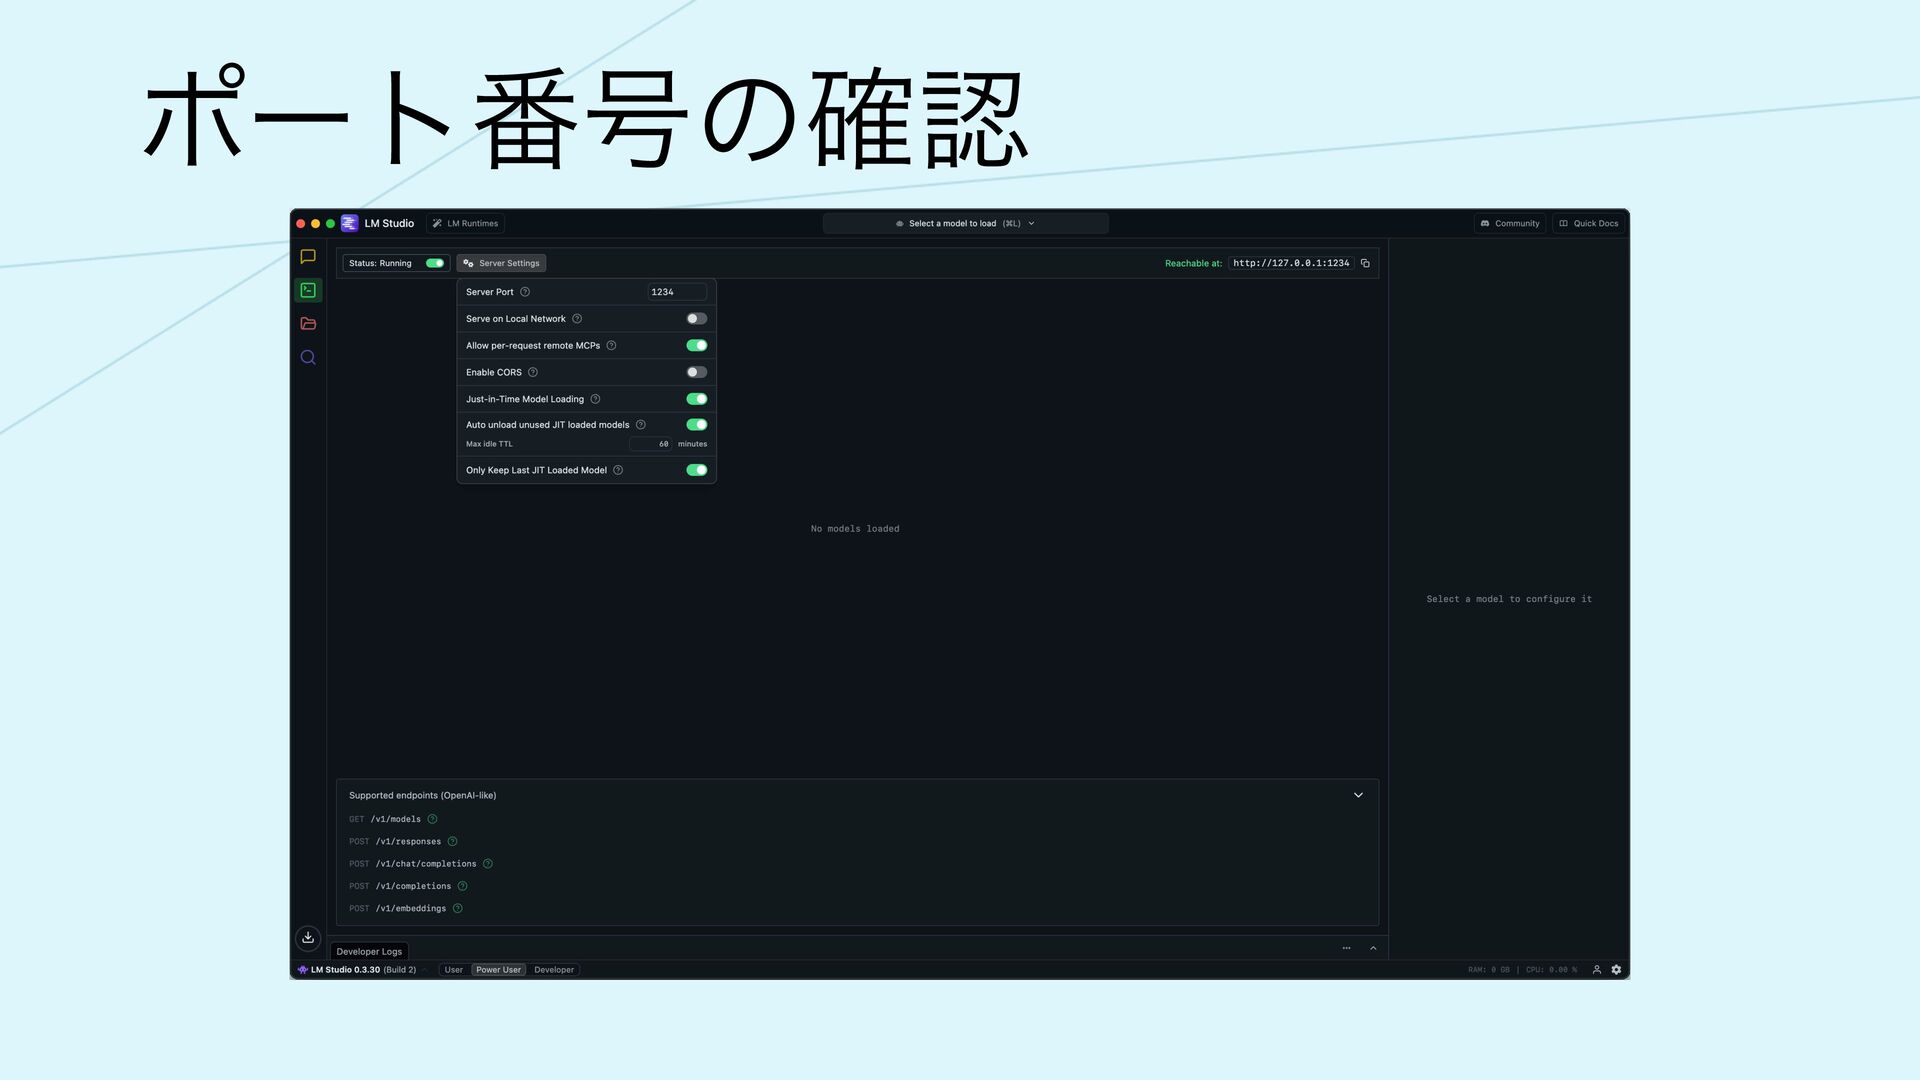
Task: Turn on Enable CORS switch
Action: [696, 372]
